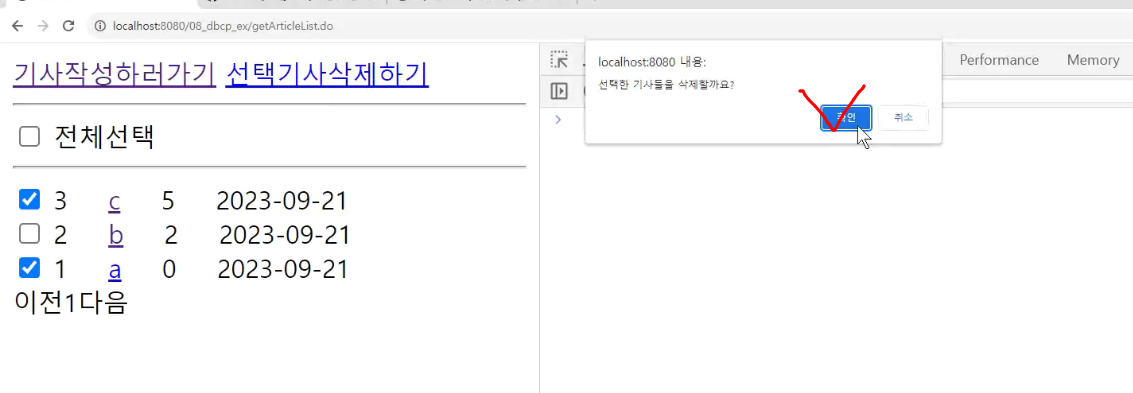Click the 선택기사삭제하기 link

[327, 74]
